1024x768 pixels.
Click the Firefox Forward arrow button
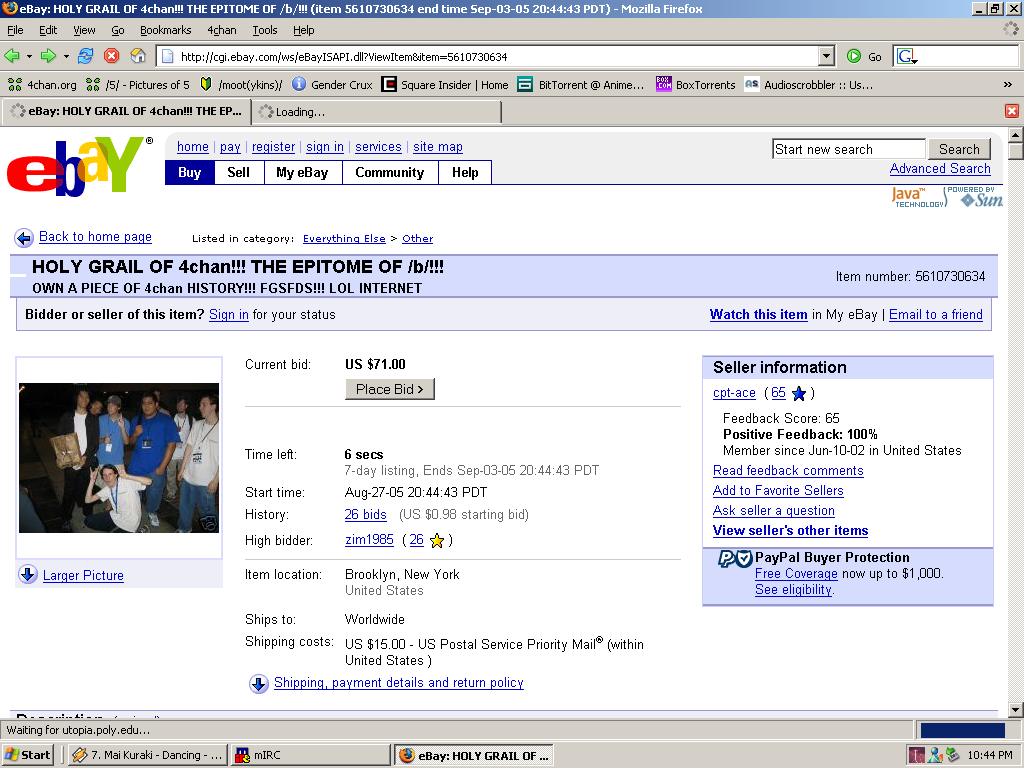click(48, 56)
